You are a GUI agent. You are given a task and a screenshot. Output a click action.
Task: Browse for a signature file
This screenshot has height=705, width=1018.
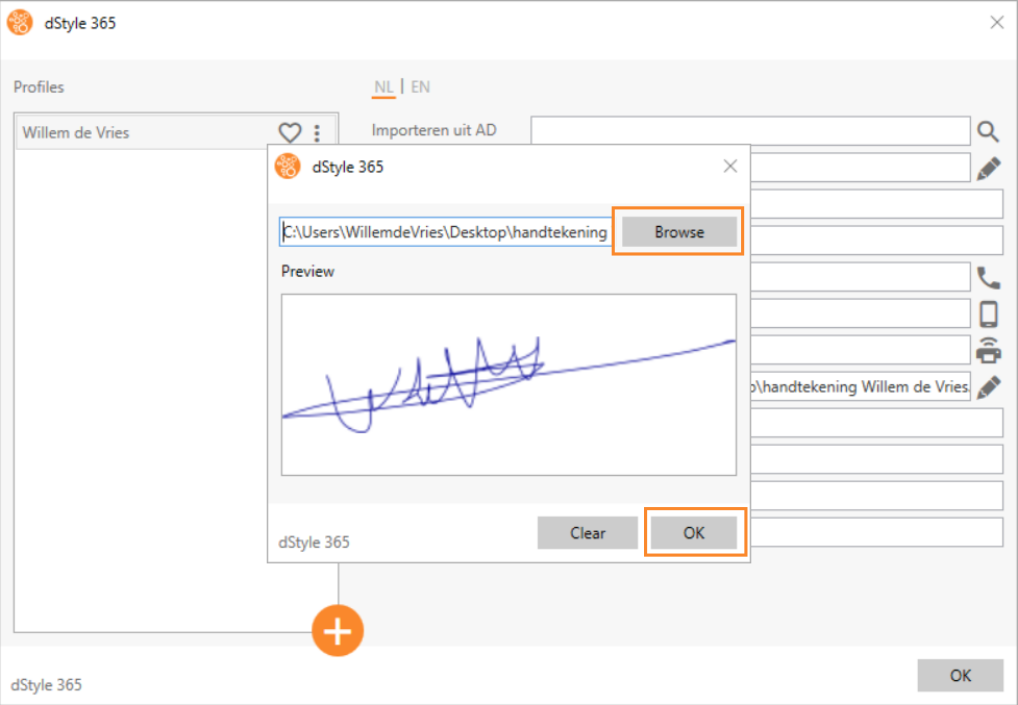[x=679, y=232]
